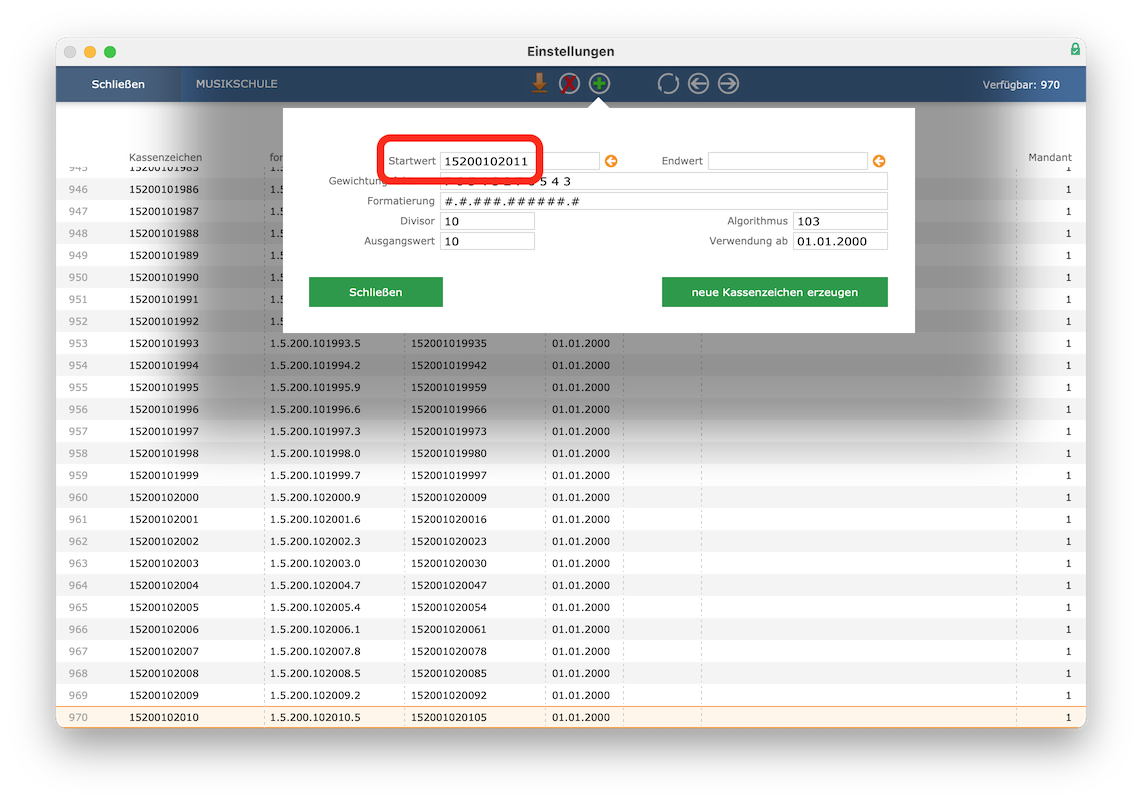
Task: Click the Formatierung input field
Action: [664, 201]
